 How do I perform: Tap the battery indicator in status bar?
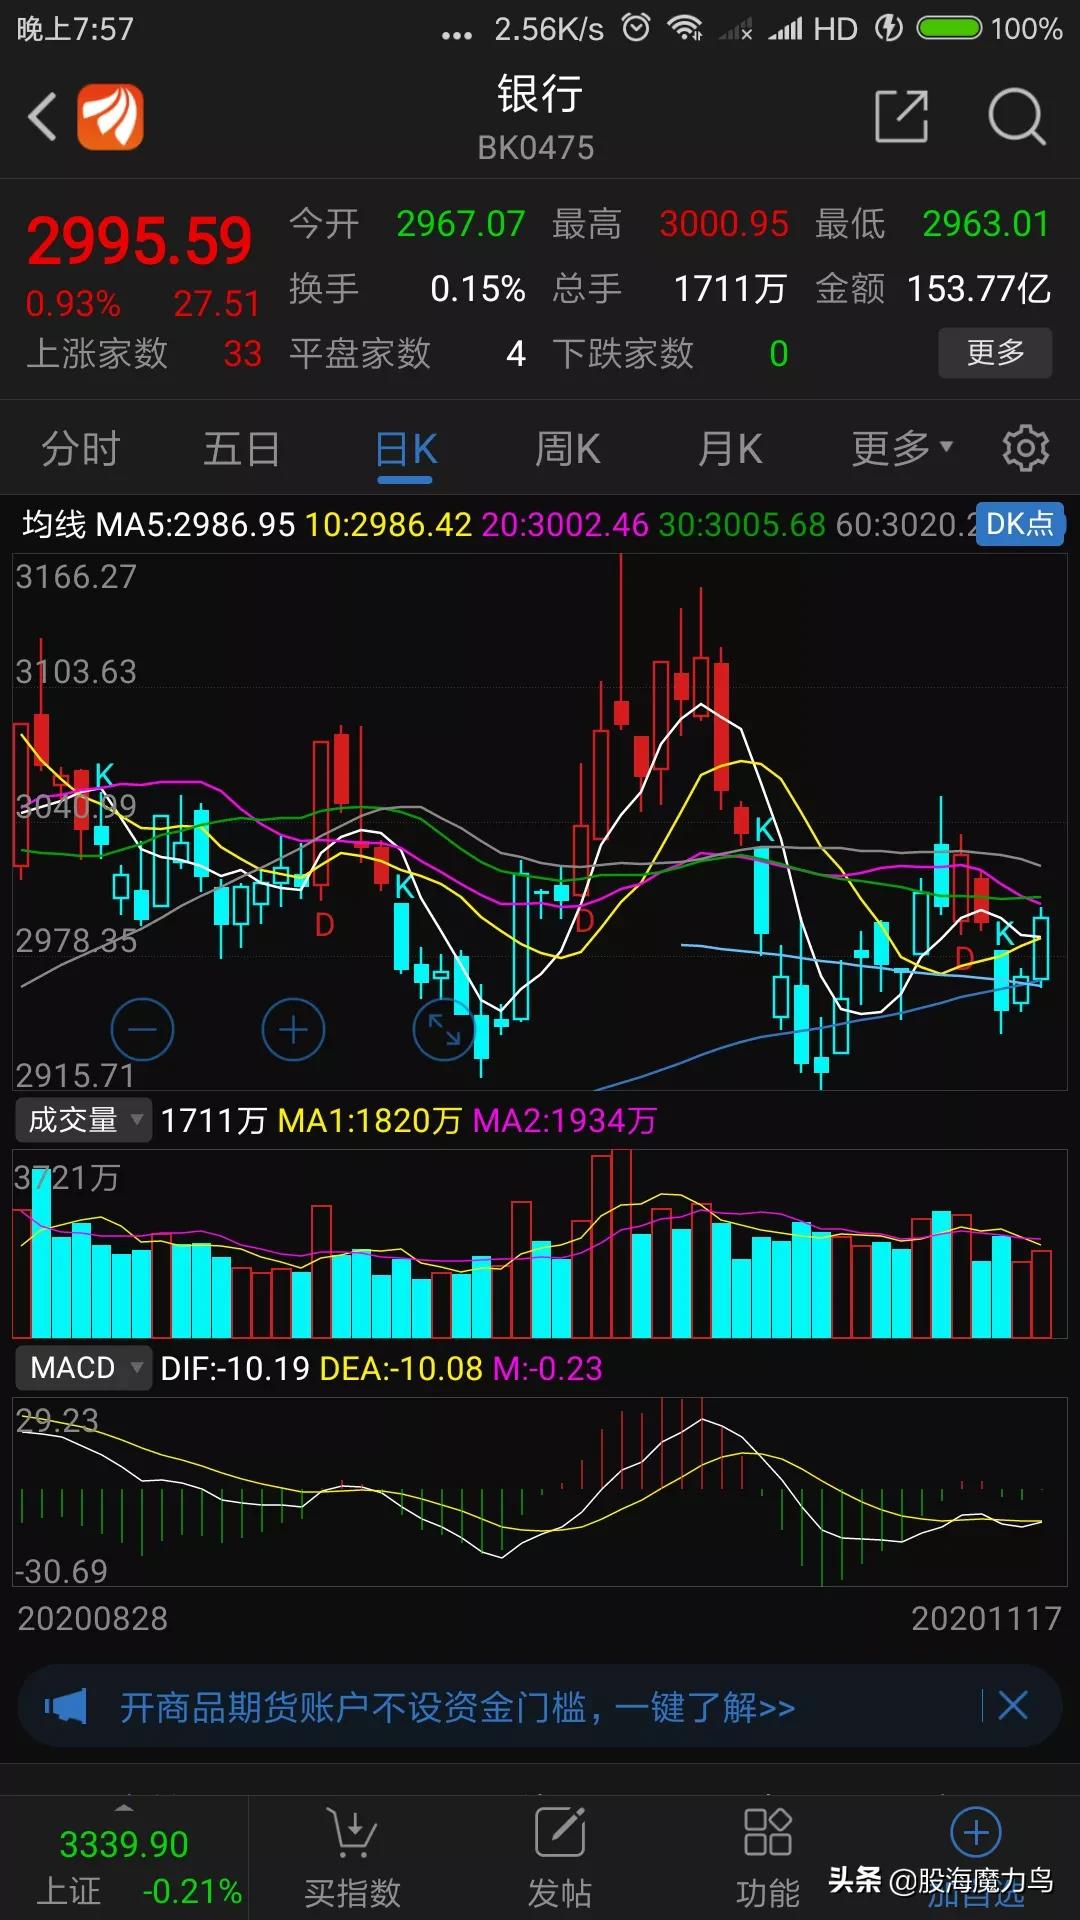[x=950, y=28]
